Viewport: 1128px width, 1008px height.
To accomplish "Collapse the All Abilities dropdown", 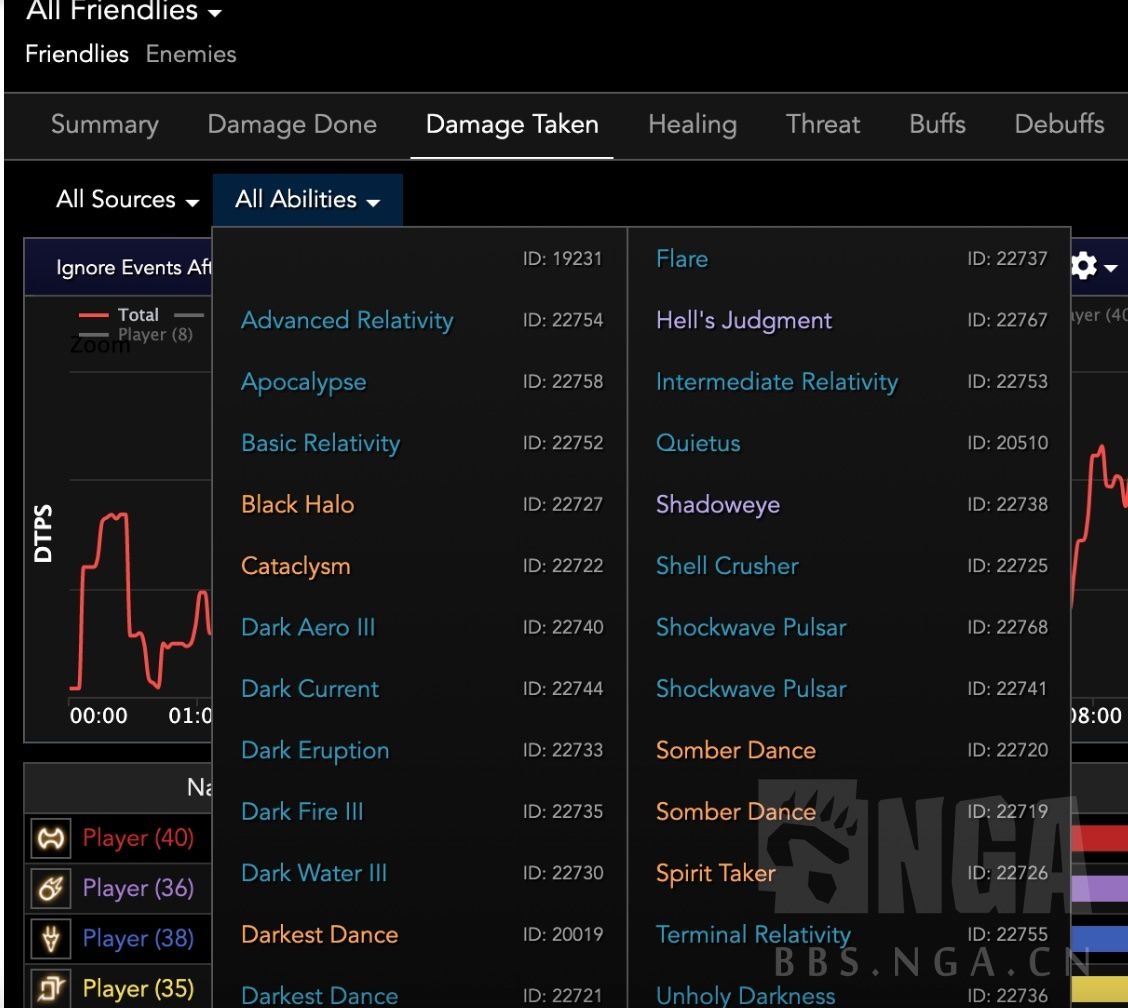I will pyautogui.click(x=307, y=200).
